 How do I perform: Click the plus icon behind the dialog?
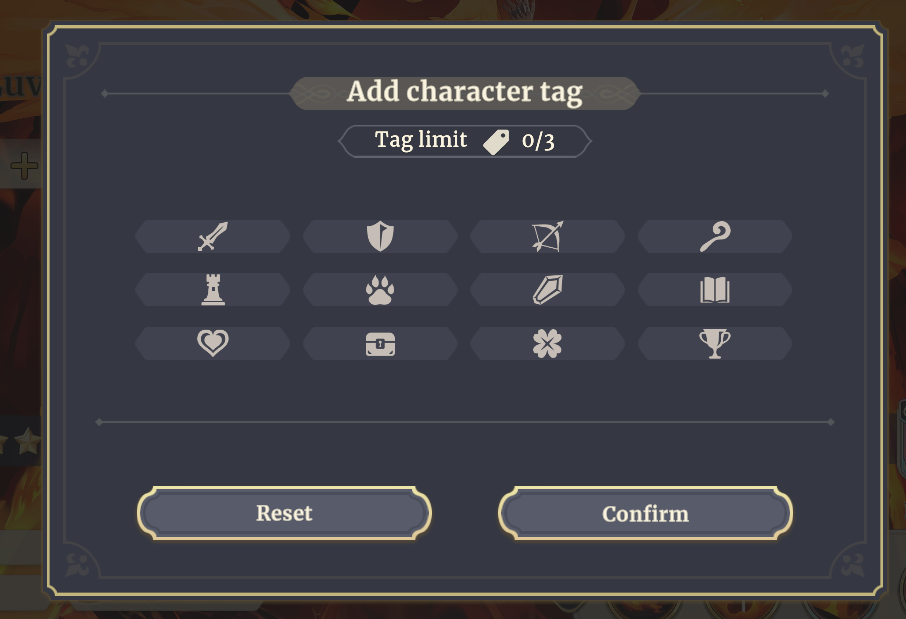(x=24, y=166)
